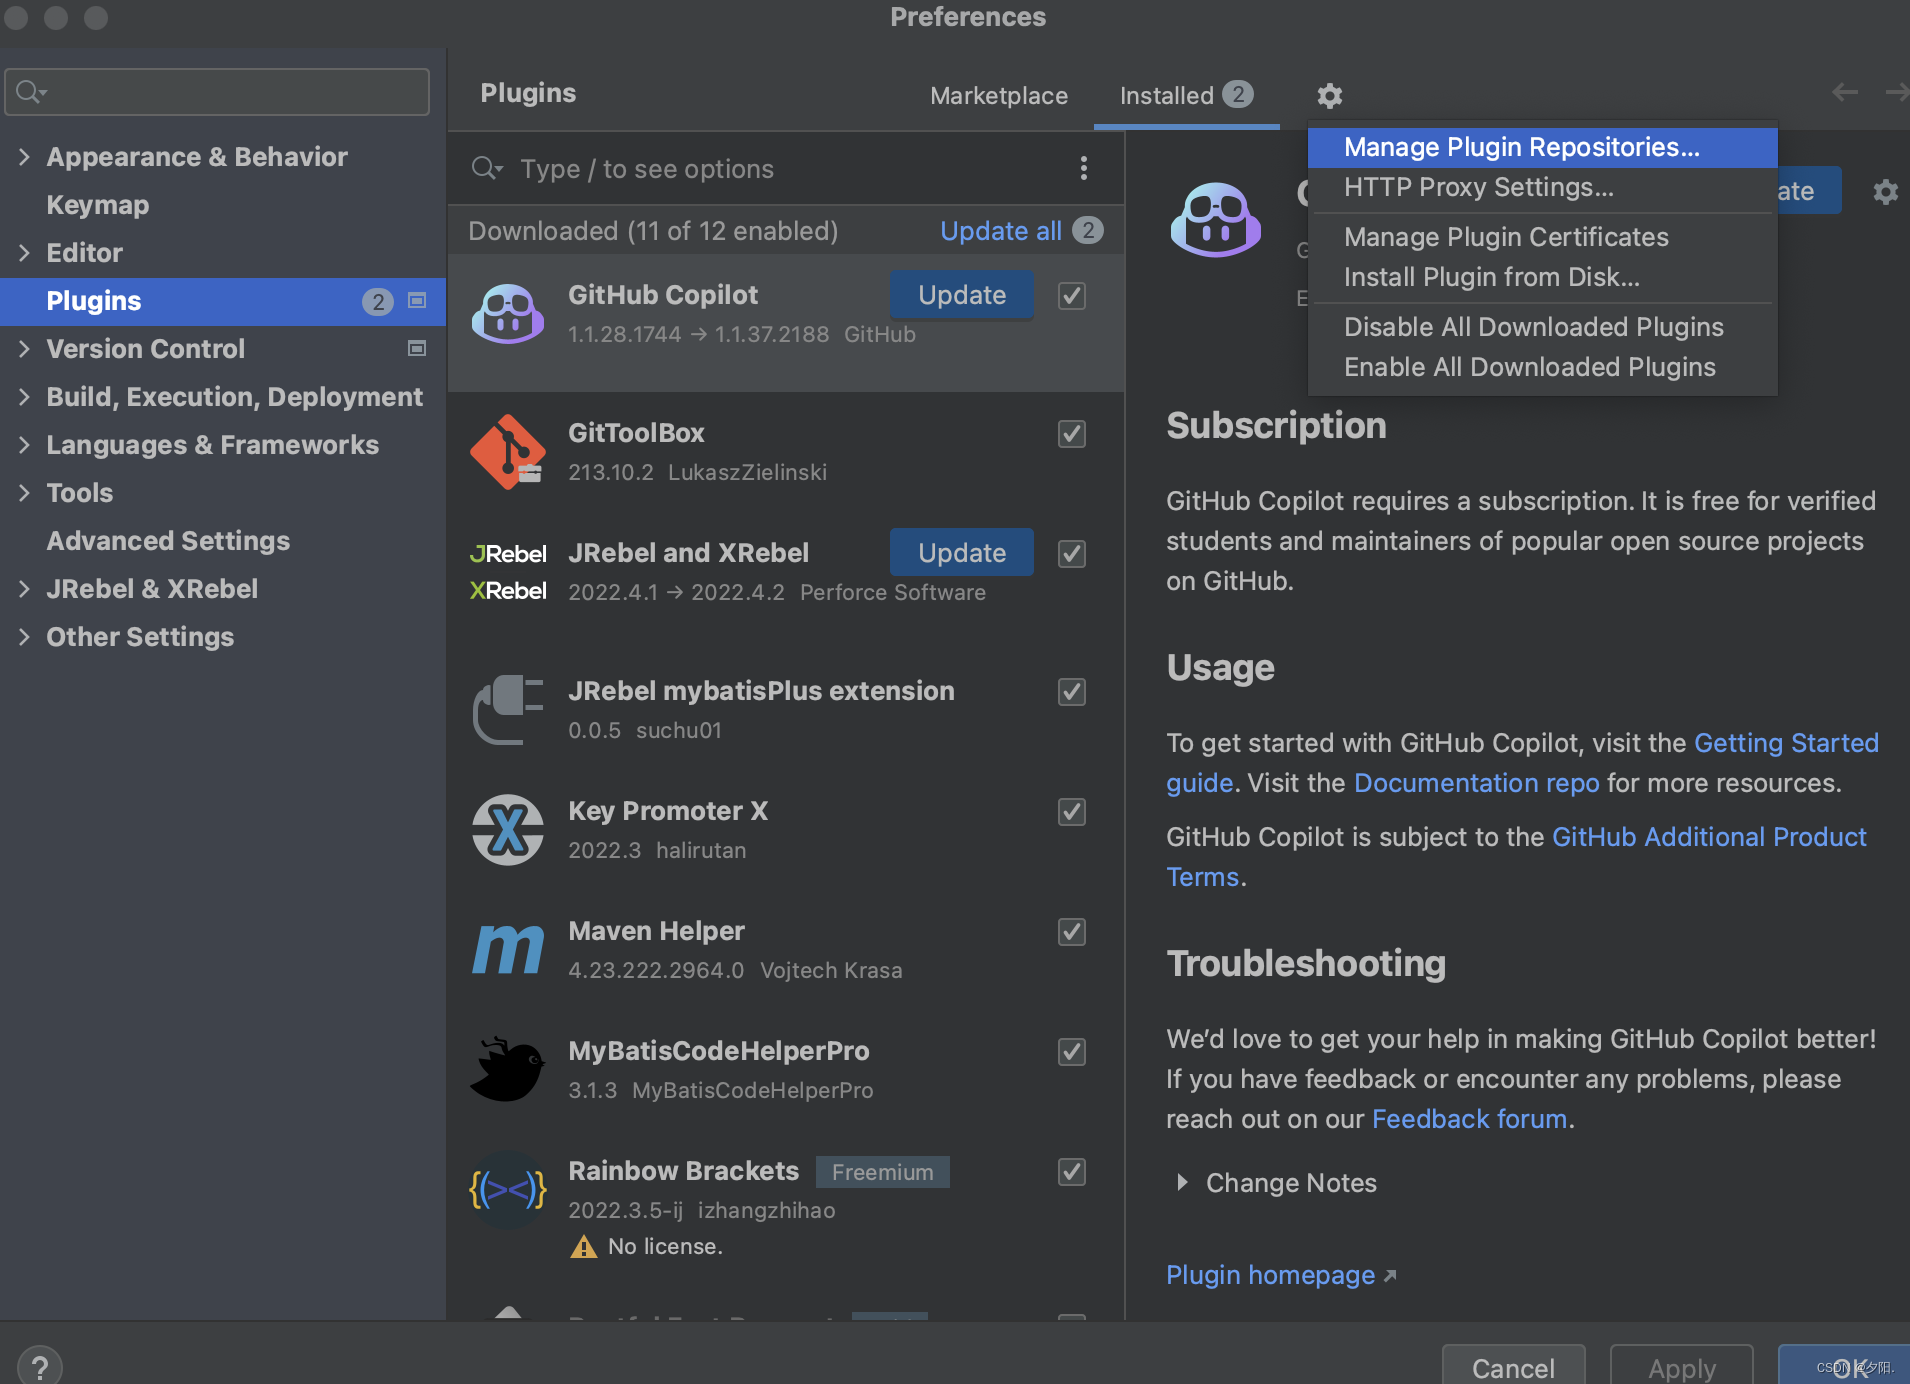Toggle the Maven Helper checkbox

(1072, 931)
